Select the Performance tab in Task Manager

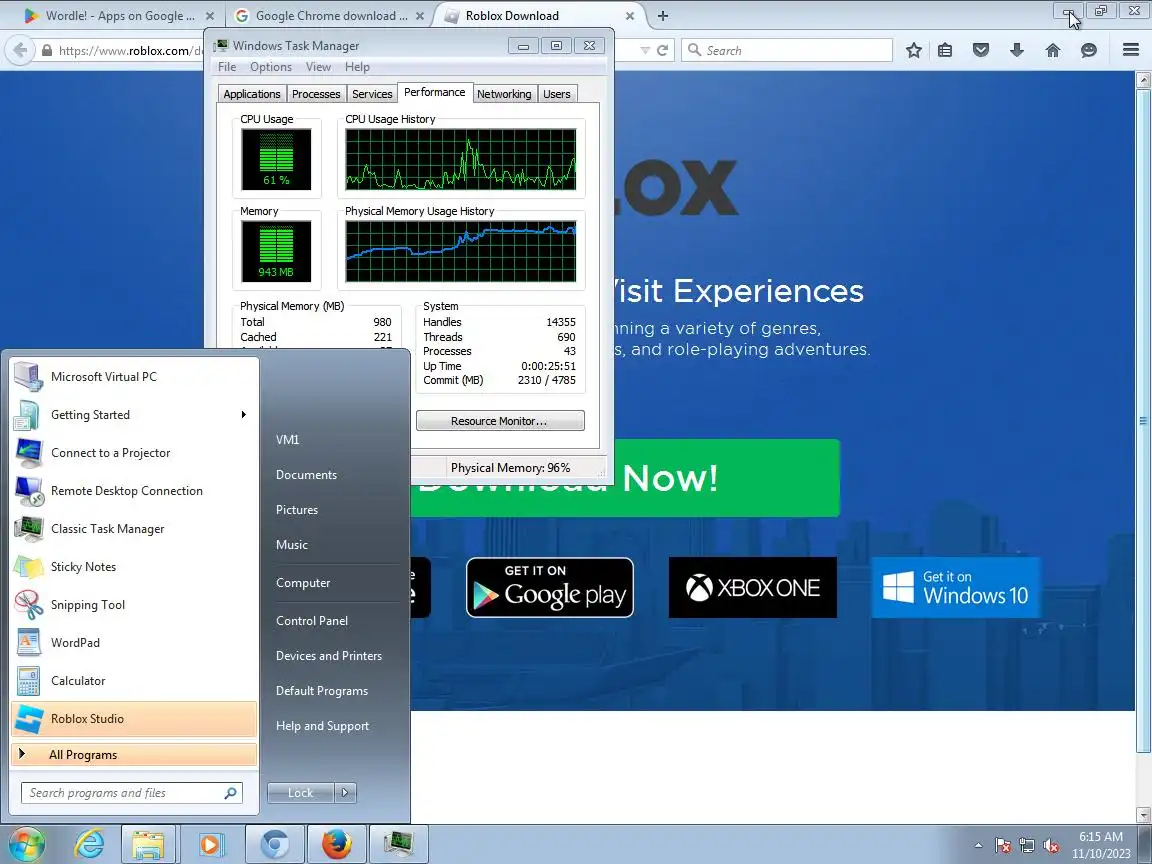point(435,93)
